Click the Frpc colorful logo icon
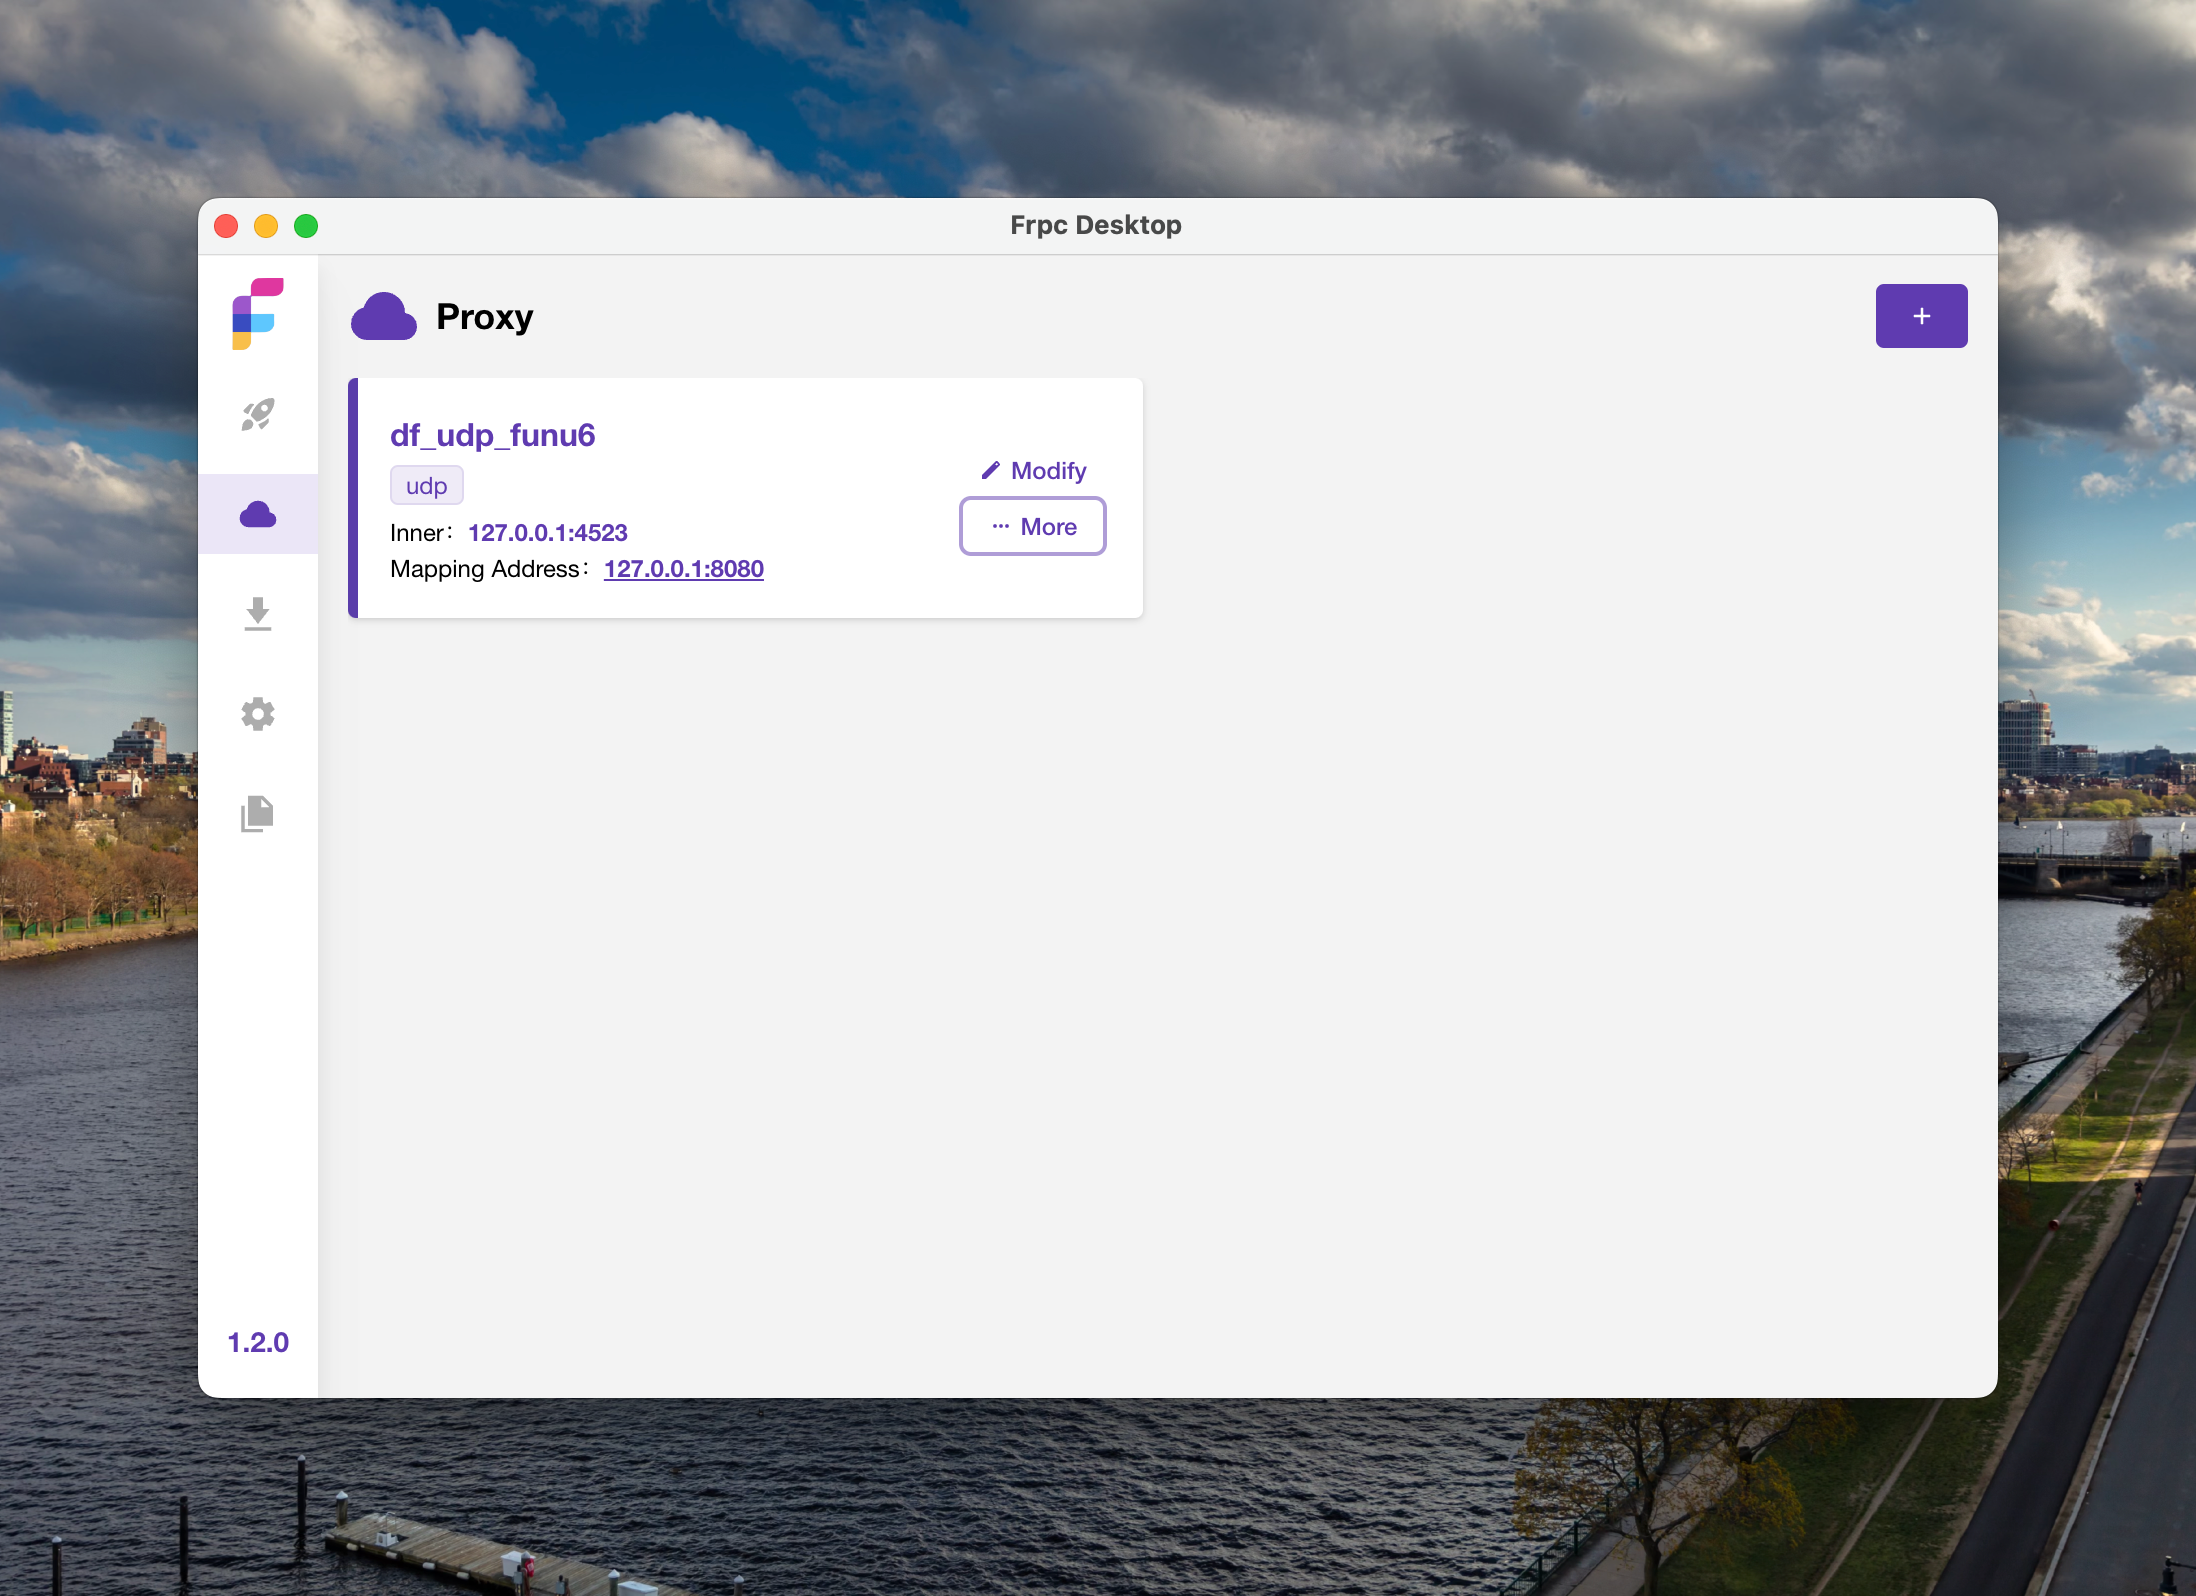 point(257,314)
